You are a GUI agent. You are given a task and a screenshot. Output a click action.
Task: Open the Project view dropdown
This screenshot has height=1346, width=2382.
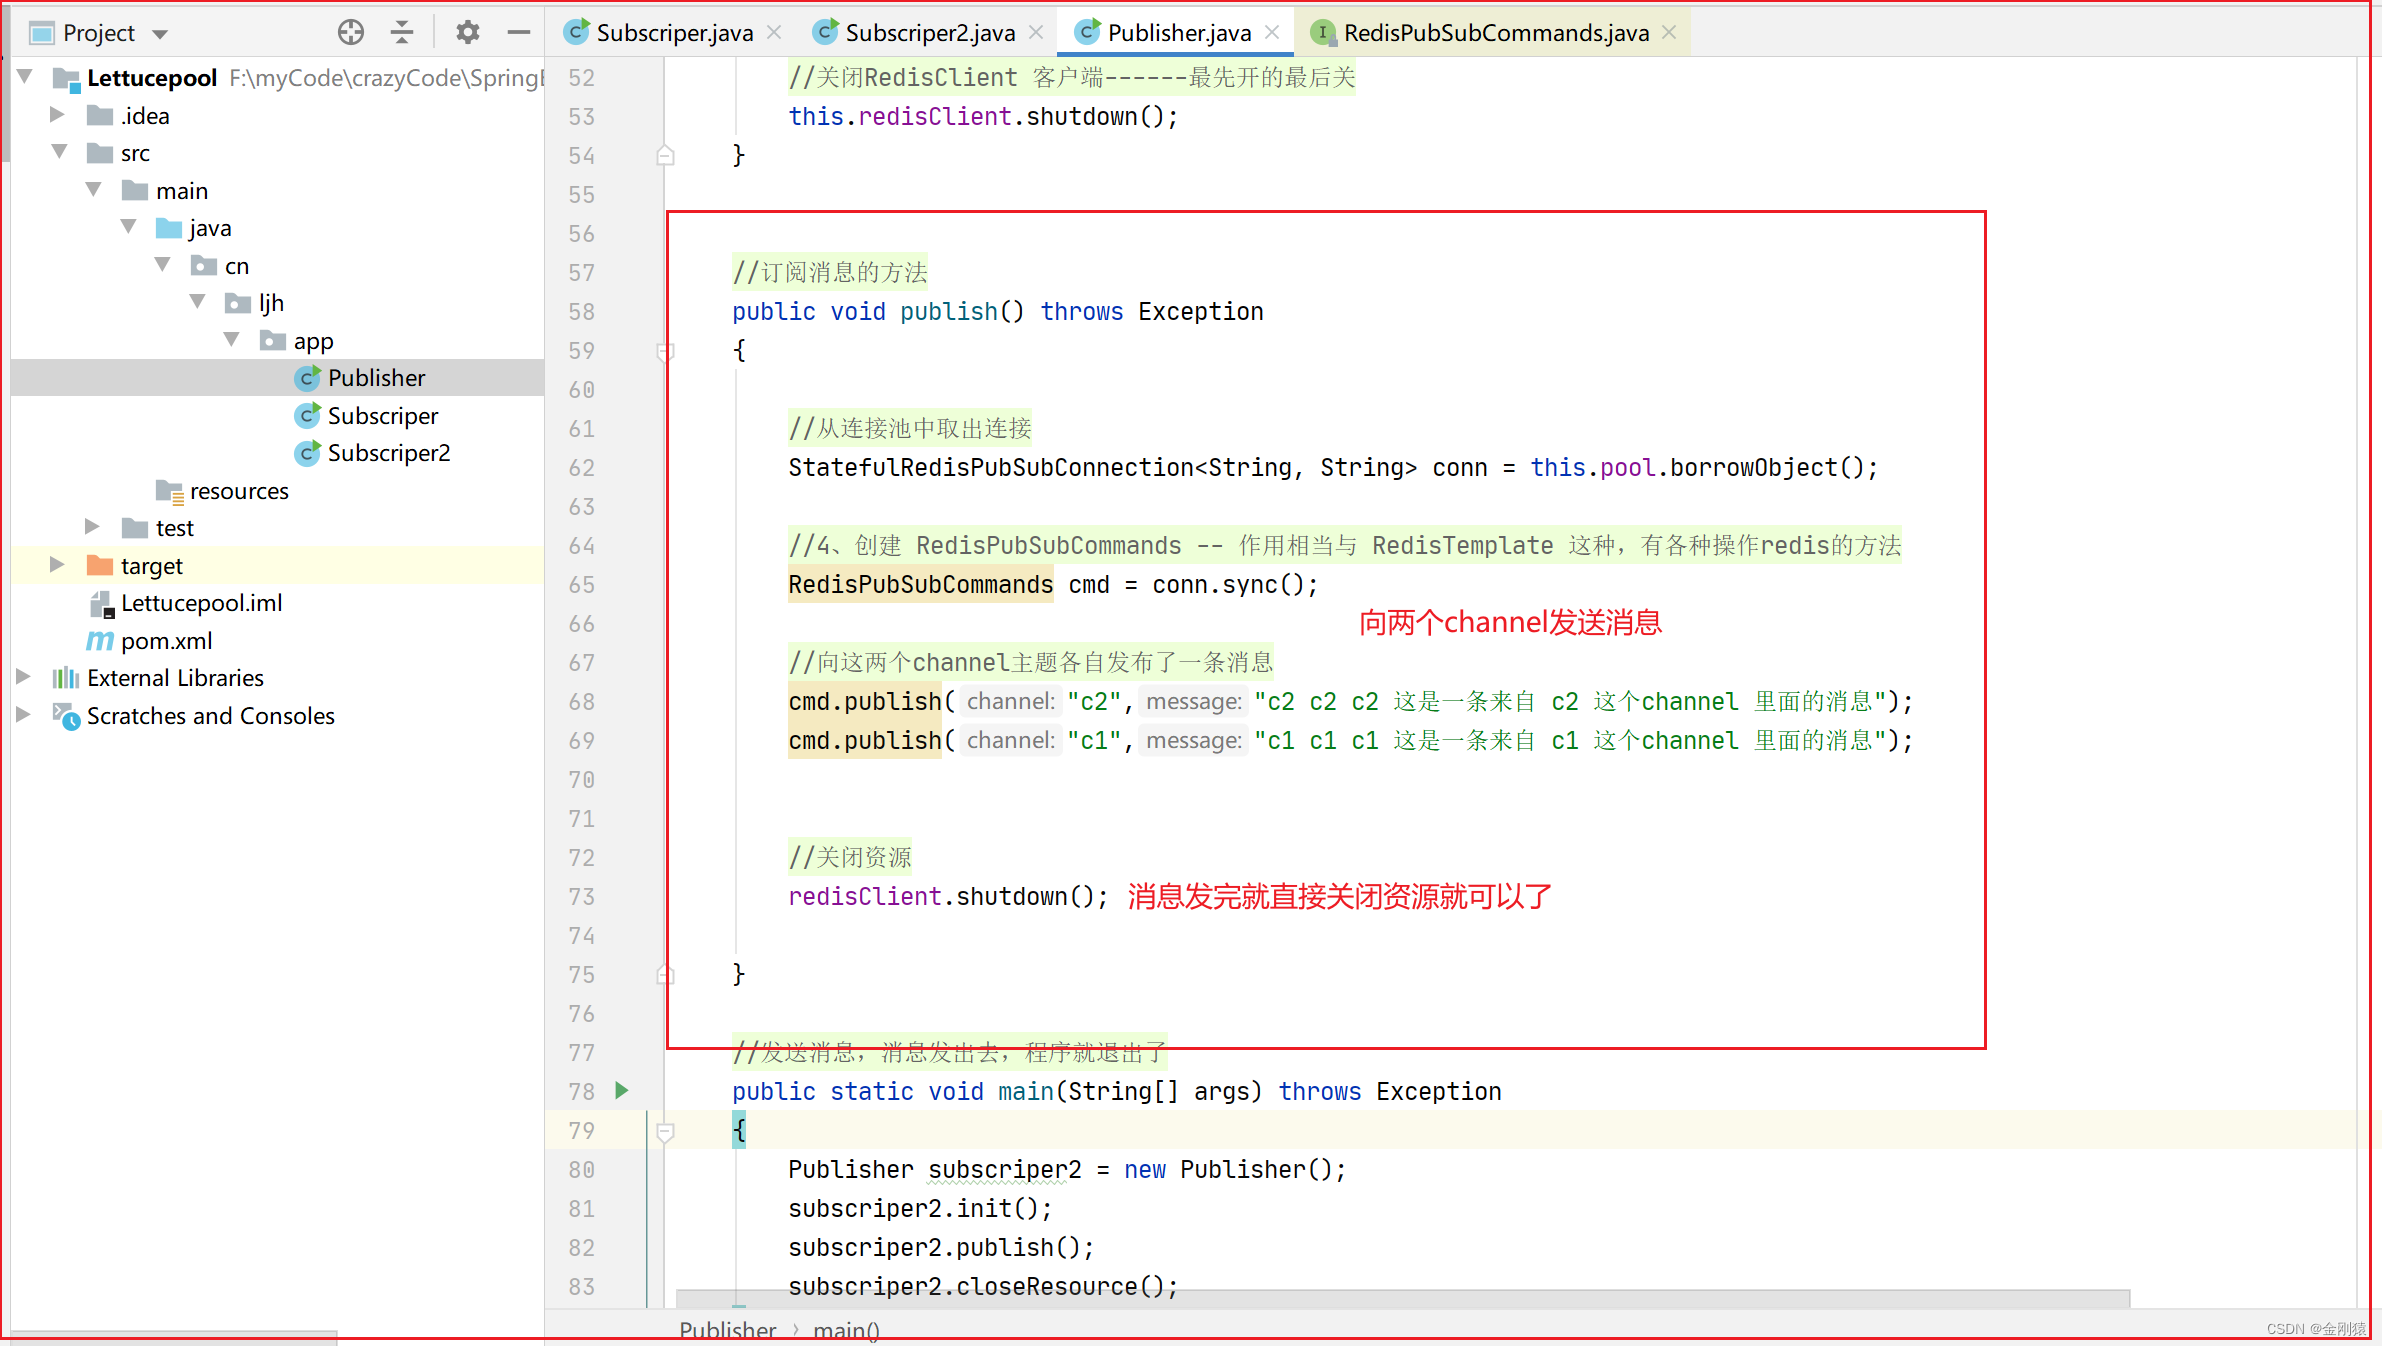[160, 34]
